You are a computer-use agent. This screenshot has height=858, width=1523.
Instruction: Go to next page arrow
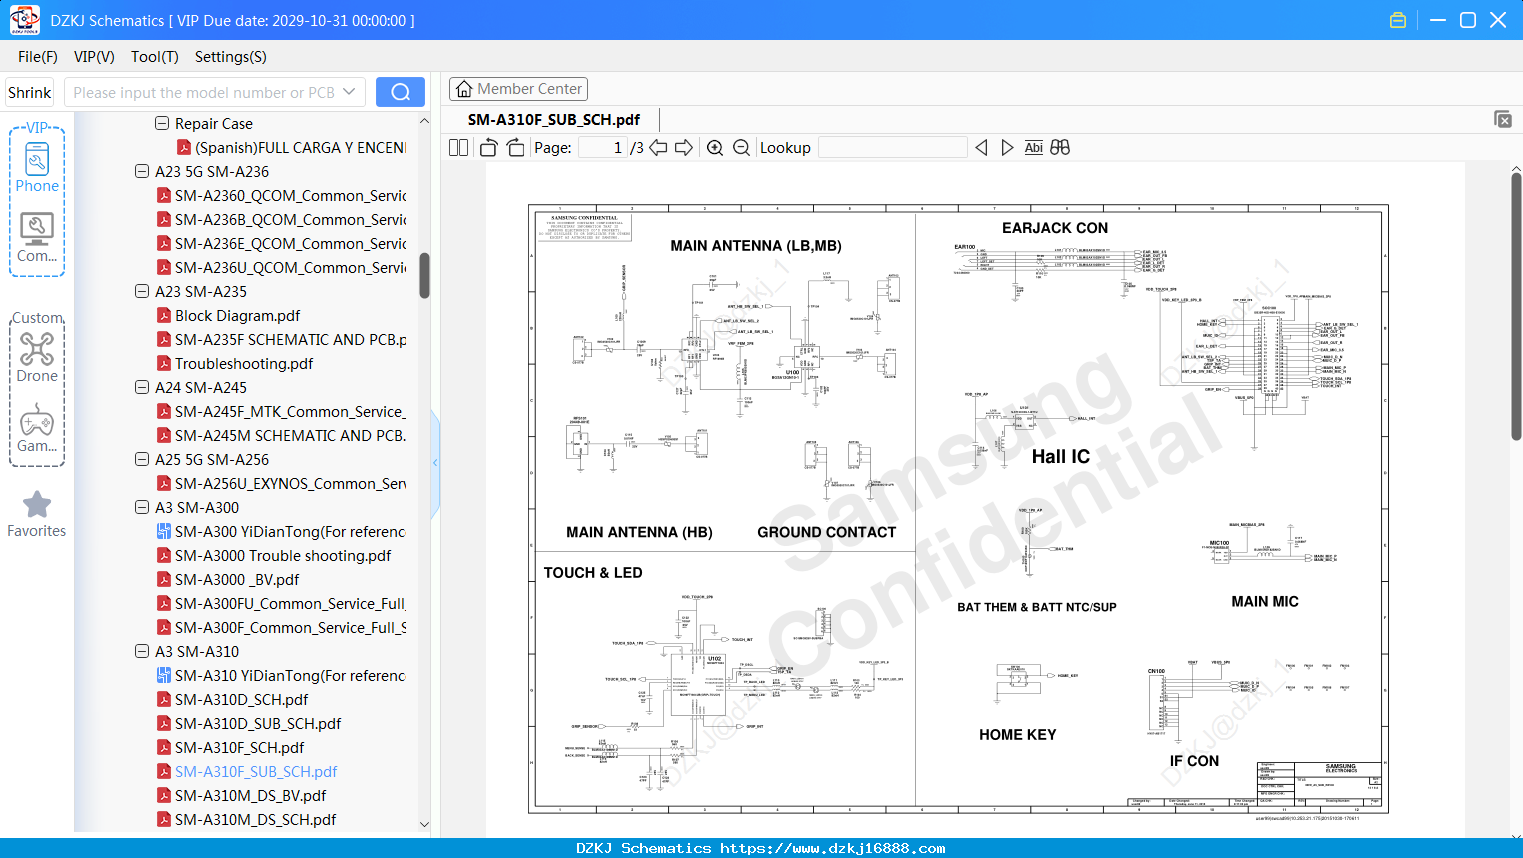point(684,147)
